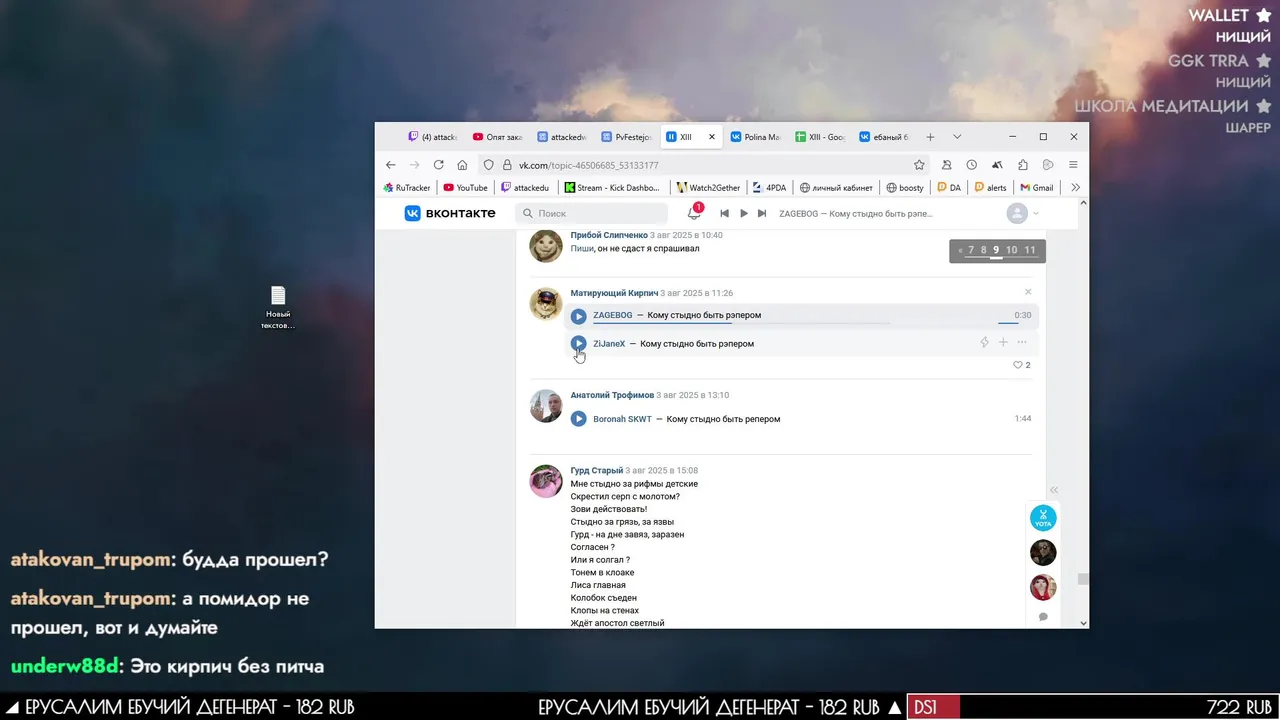Click the VKontakte logo
The image size is (1280, 720).
(450, 213)
